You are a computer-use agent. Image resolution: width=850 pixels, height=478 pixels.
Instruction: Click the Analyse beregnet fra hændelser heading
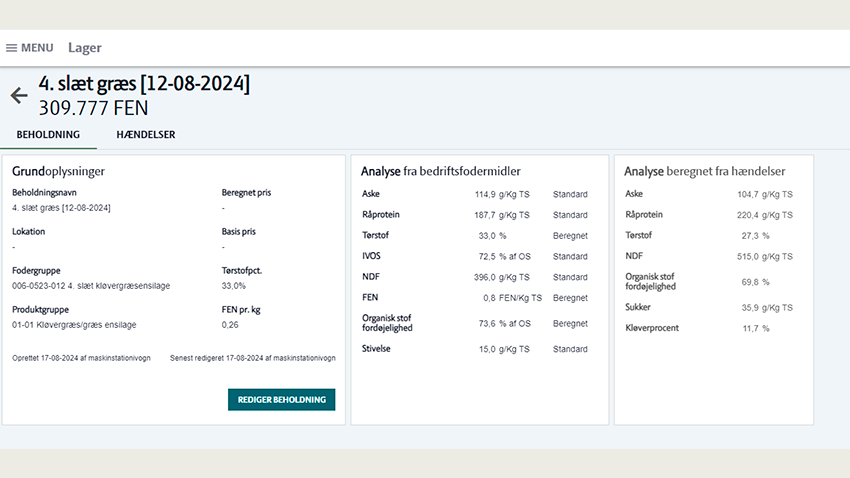(x=705, y=171)
